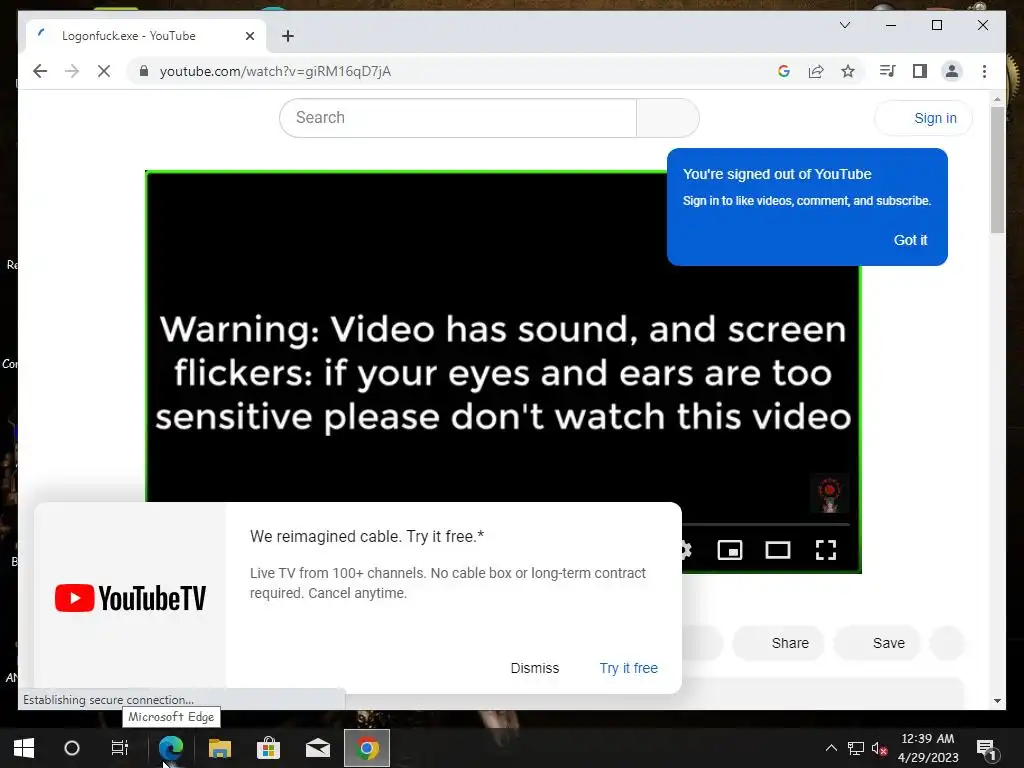Click Got it on the signed-out notice
The width and height of the screenshot is (1024, 768).
(910, 240)
